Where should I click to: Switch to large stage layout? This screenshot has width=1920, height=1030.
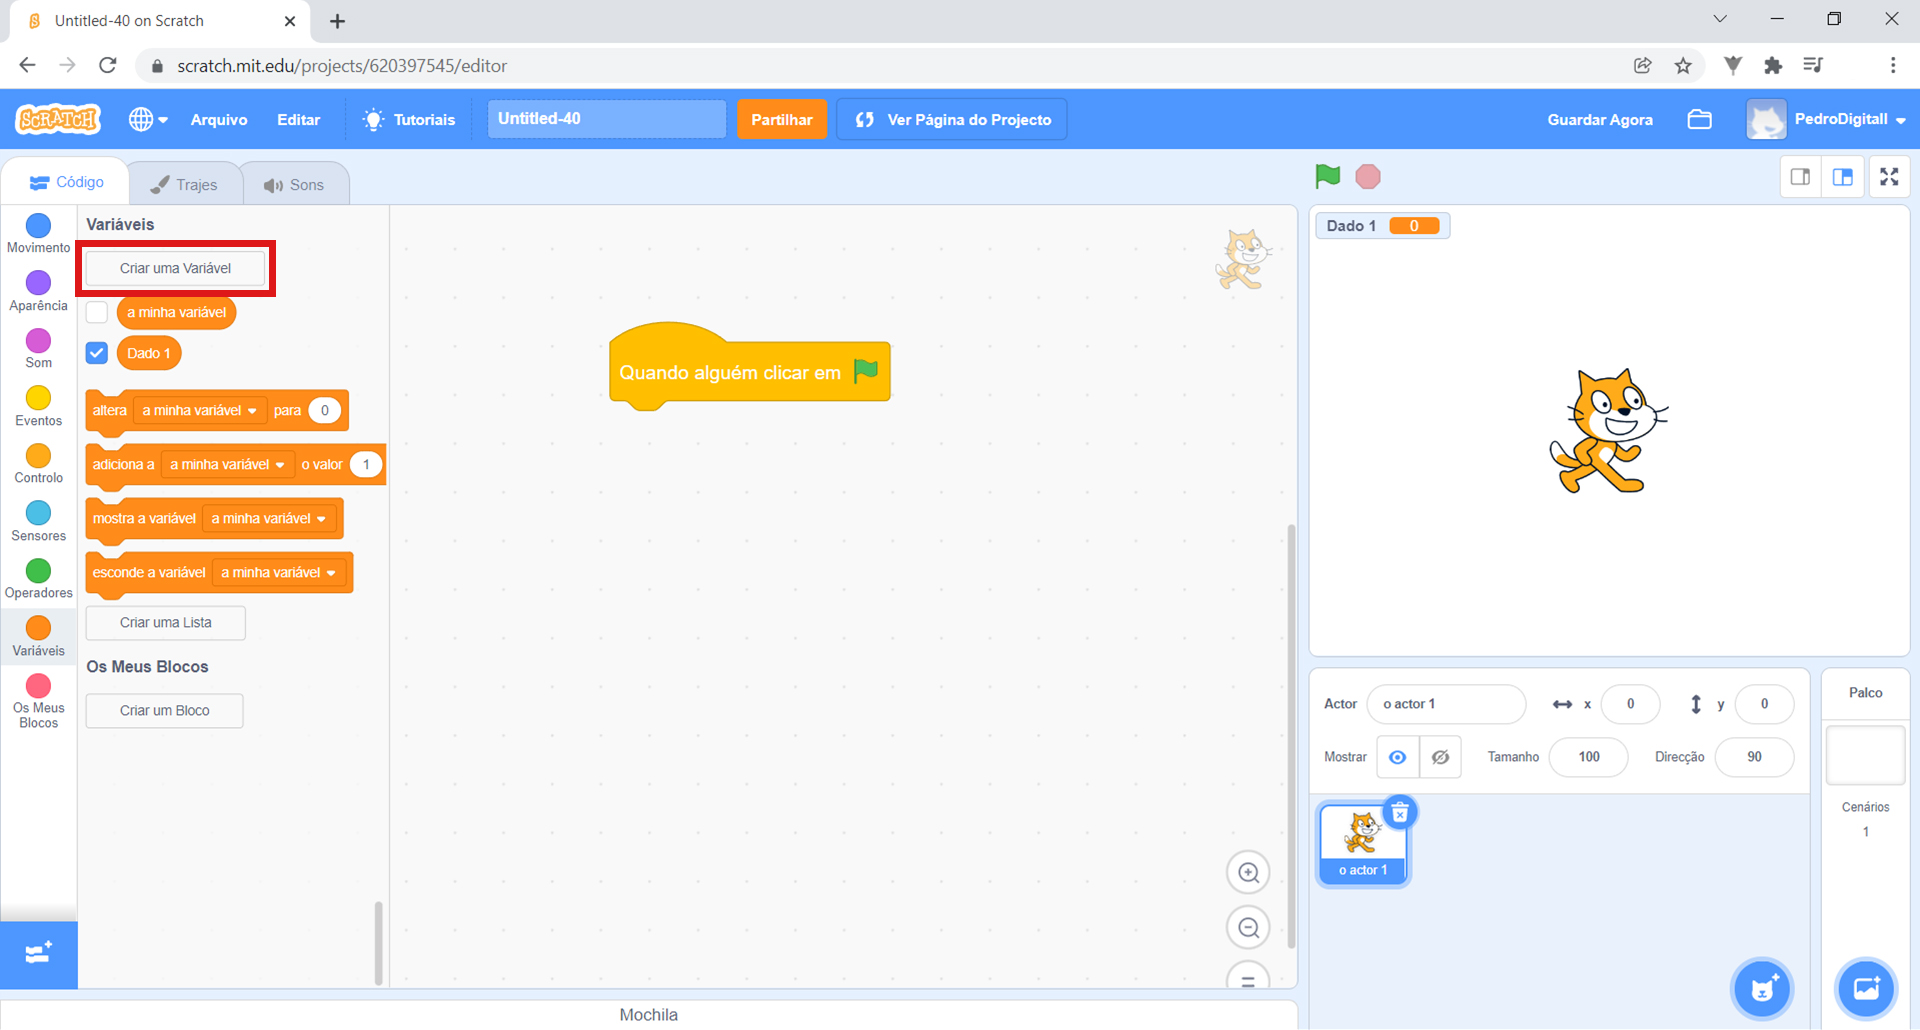pyautogui.click(x=1842, y=177)
